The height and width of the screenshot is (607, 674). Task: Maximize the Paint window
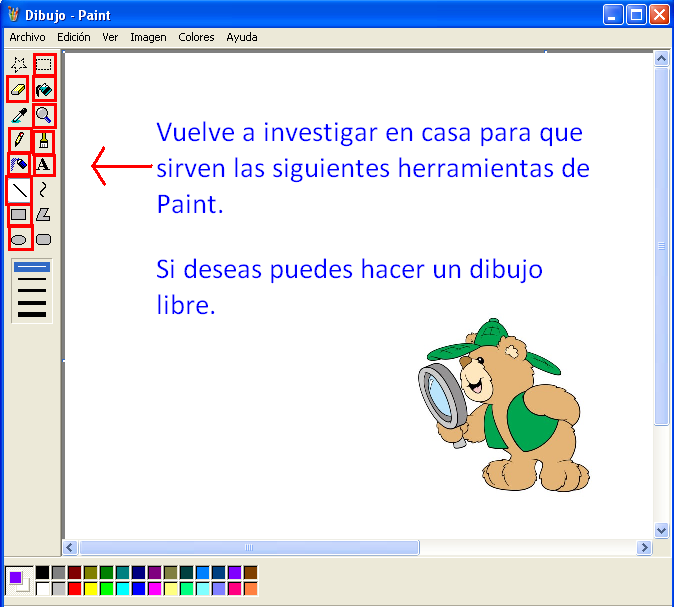click(636, 15)
